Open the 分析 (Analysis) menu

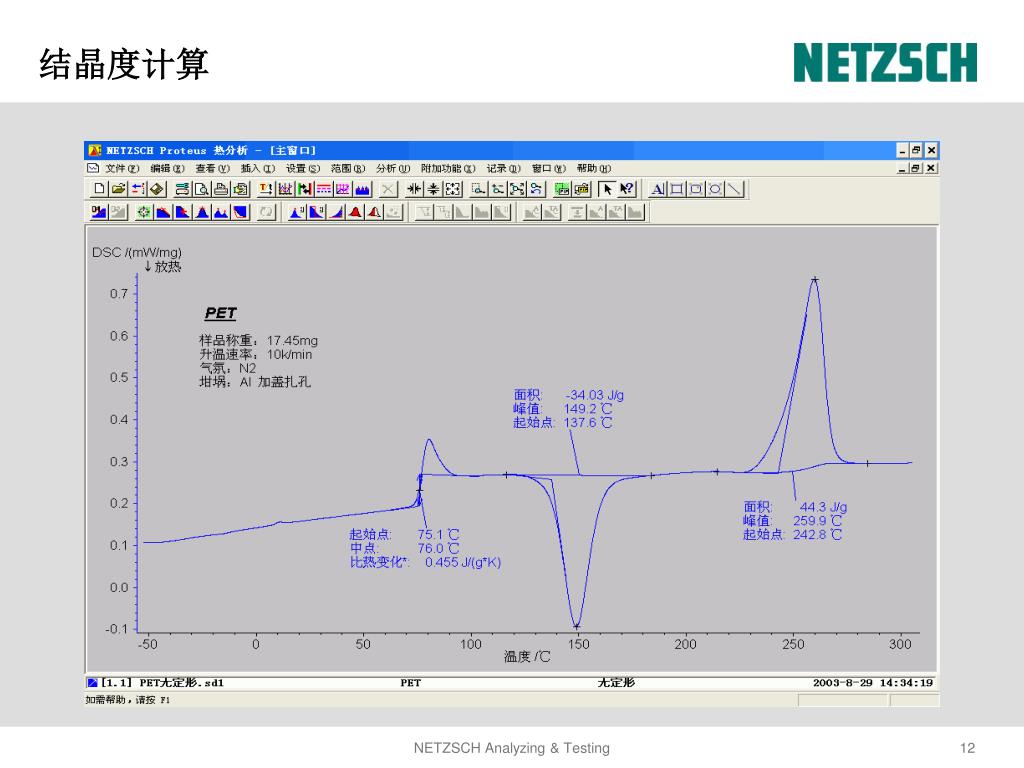point(393,168)
